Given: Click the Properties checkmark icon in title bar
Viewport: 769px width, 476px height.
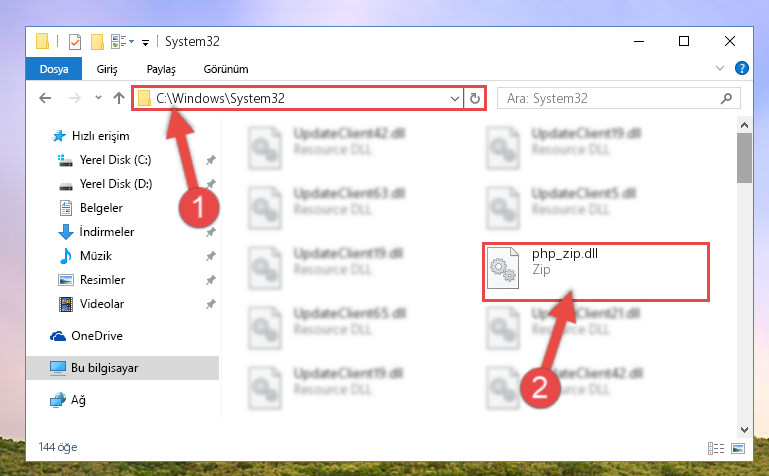Looking at the screenshot, I should click(75, 42).
